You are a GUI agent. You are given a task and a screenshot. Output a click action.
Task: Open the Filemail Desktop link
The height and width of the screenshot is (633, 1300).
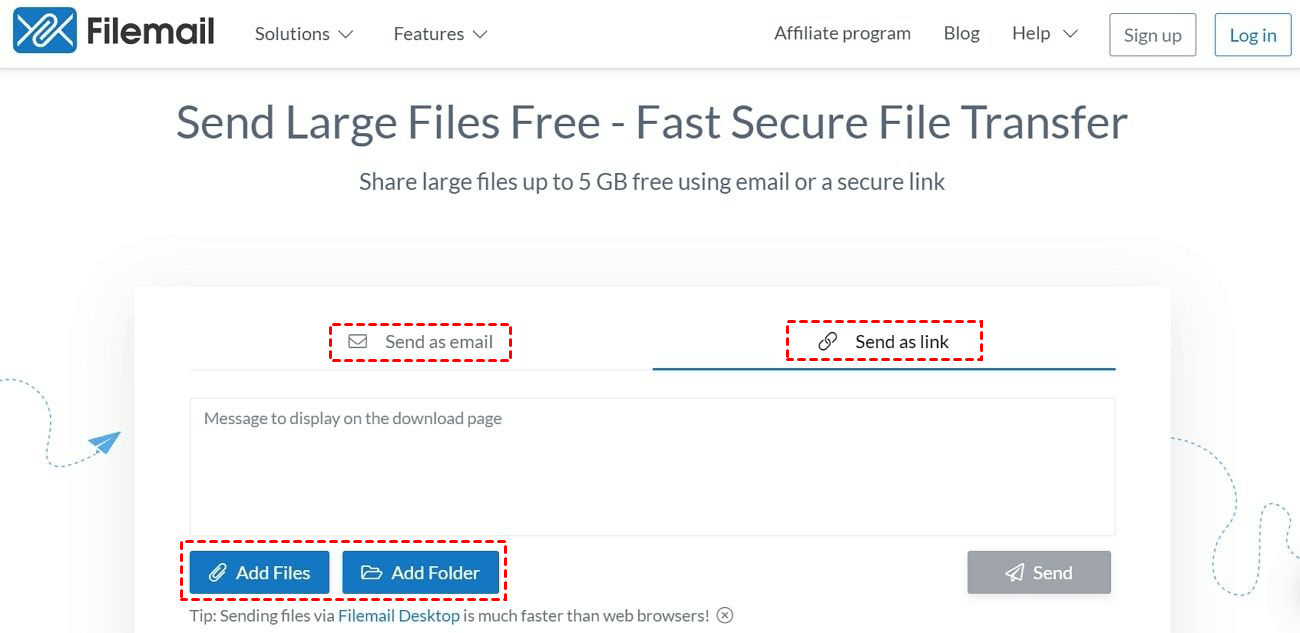click(x=399, y=616)
